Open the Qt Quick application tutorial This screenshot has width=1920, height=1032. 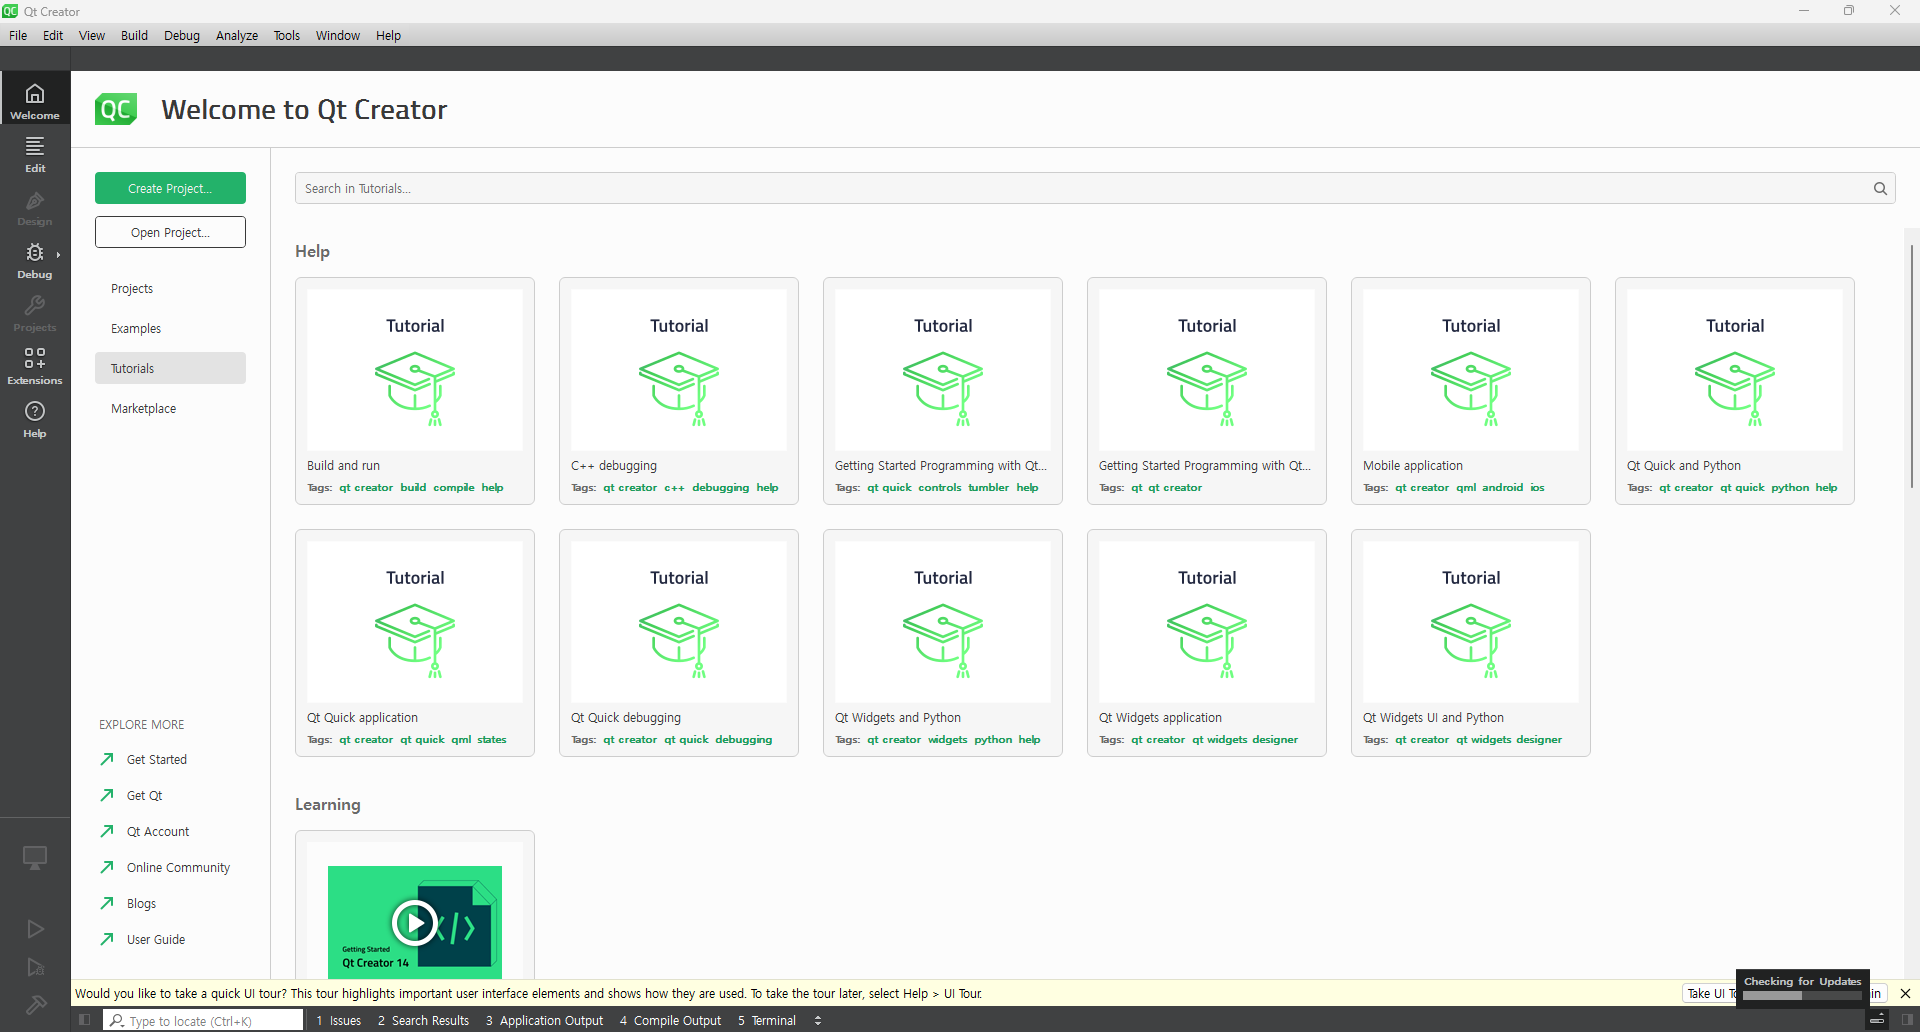click(415, 643)
